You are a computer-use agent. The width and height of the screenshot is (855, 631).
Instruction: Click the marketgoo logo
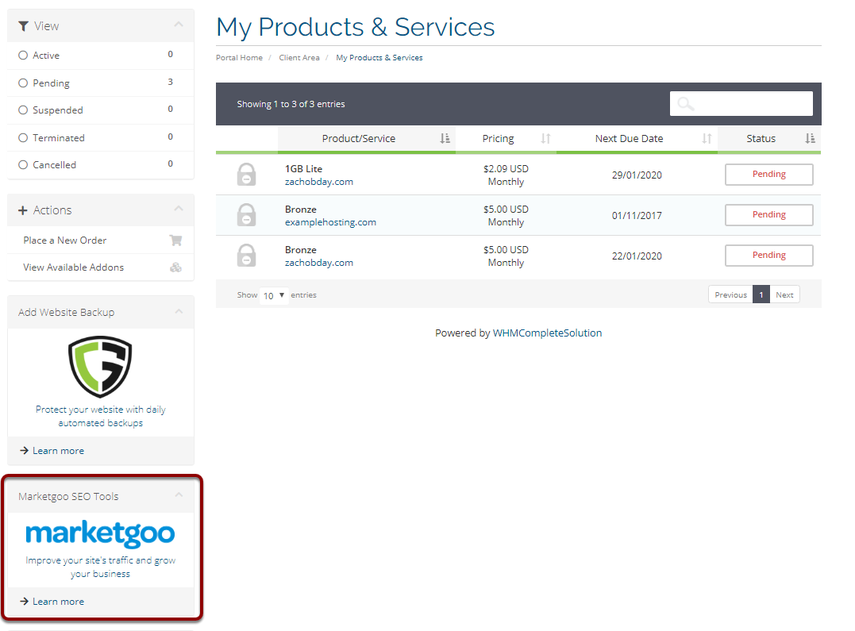[100, 532]
